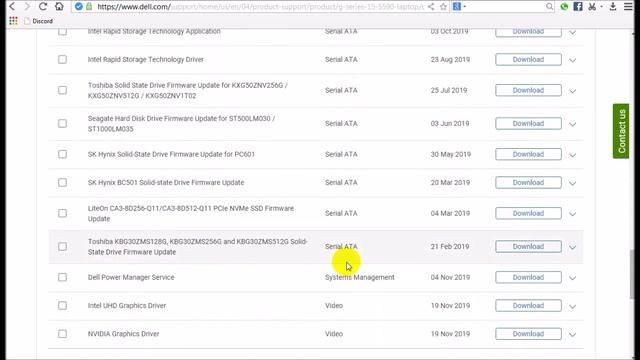Download the Toshiba KXG50ZNV256G firmware update

point(528,90)
